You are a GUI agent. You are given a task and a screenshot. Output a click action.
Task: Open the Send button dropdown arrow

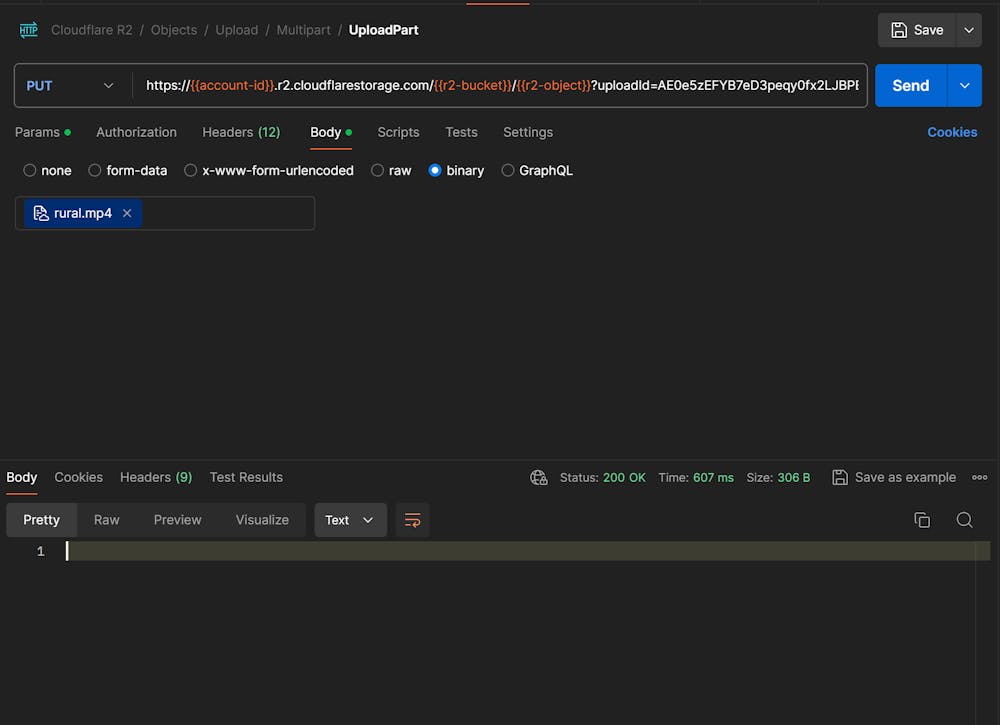tap(964, 85)
